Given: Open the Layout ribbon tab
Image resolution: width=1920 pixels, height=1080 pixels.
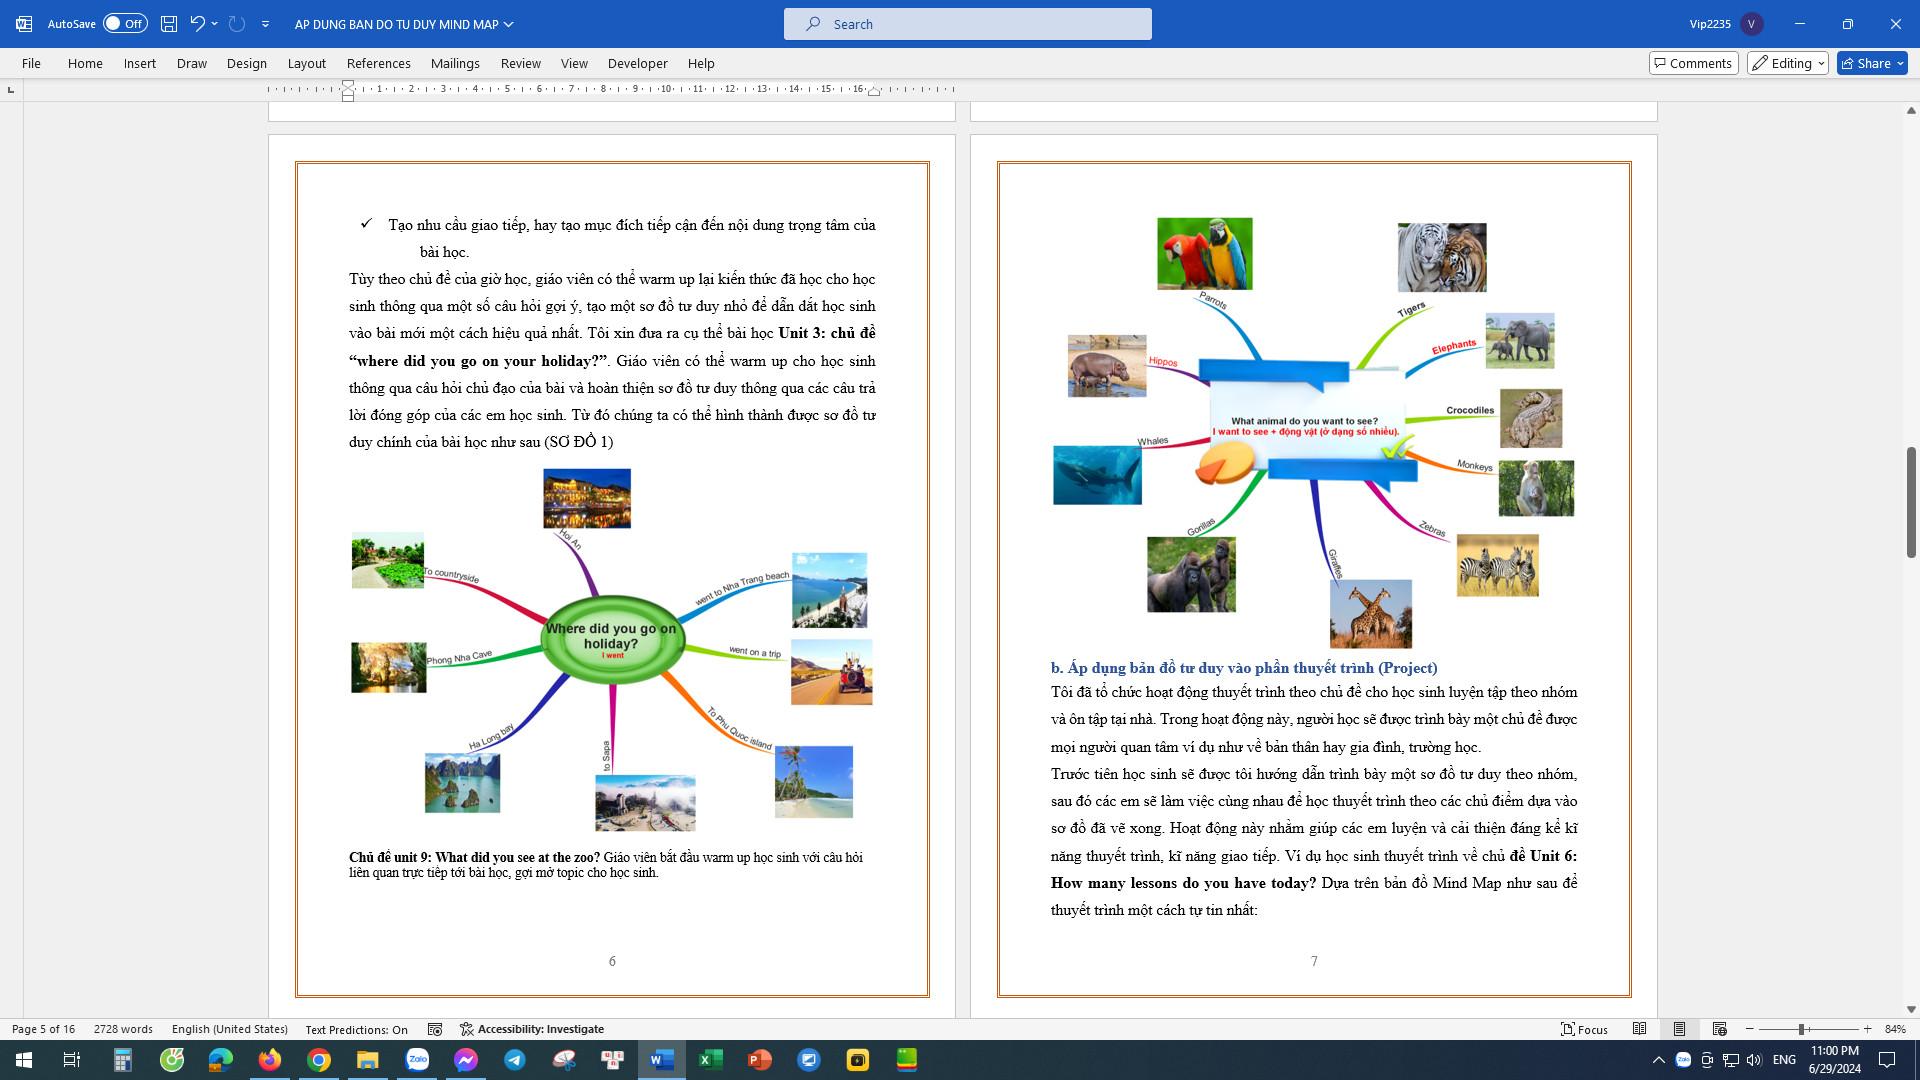Looking at the screenshot, I should [307, 63].
